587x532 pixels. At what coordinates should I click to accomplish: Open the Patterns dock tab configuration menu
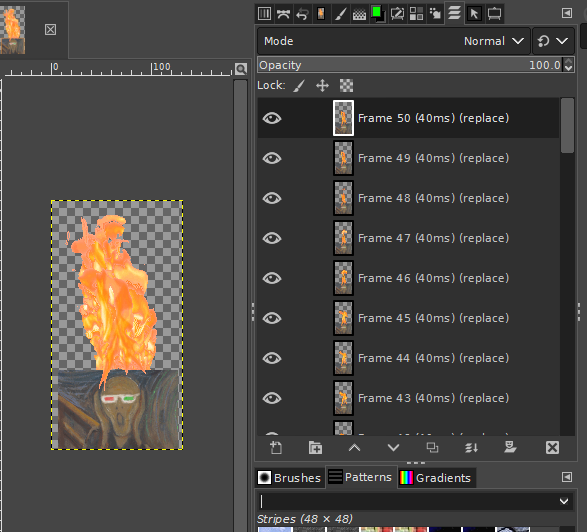(567, 477)
